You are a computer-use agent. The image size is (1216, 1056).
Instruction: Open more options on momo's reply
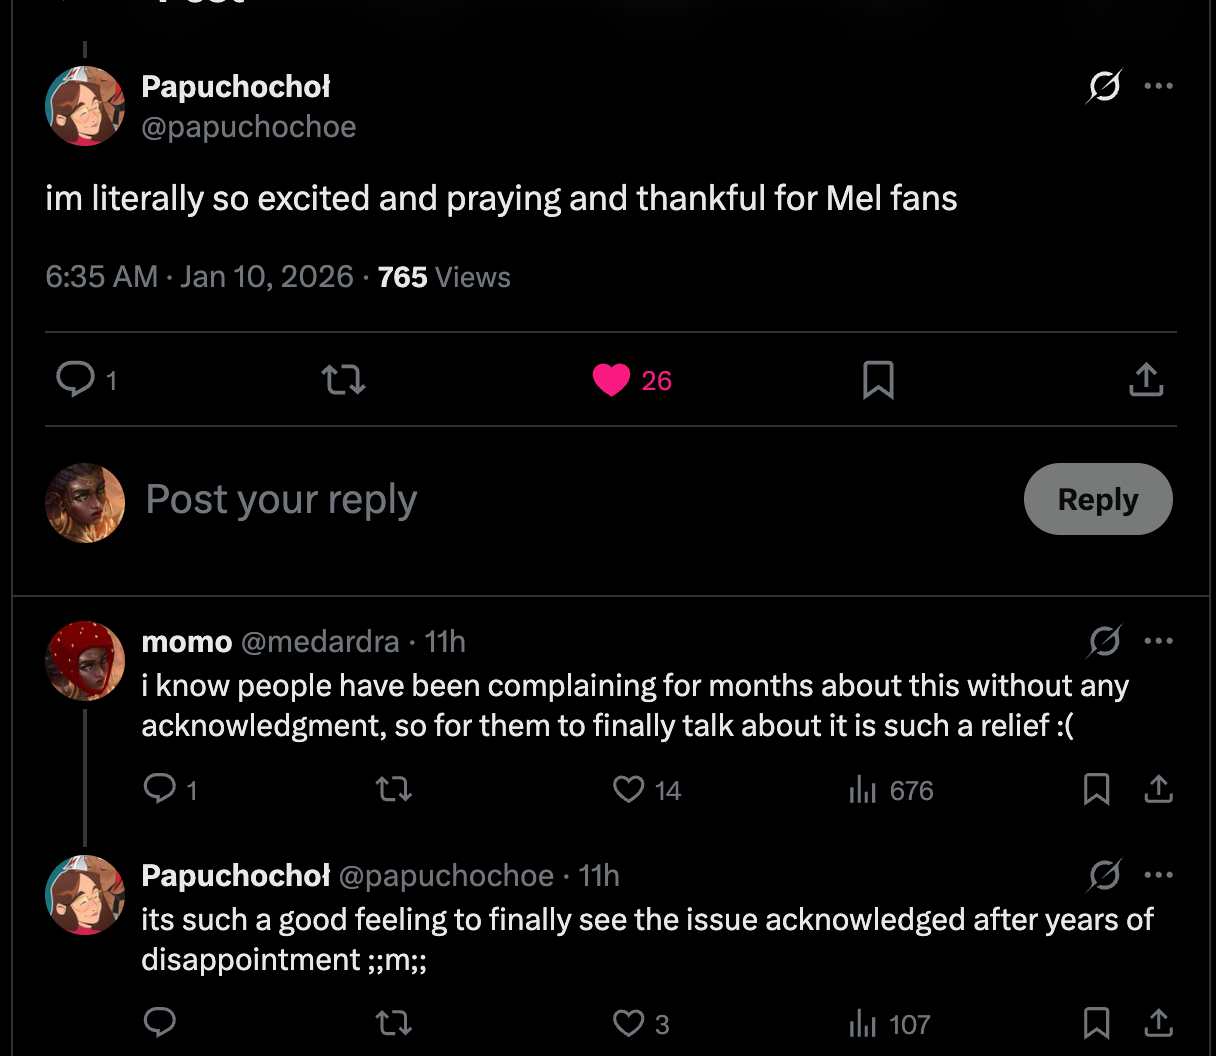pyautogui.click(x=1158, y=641)
